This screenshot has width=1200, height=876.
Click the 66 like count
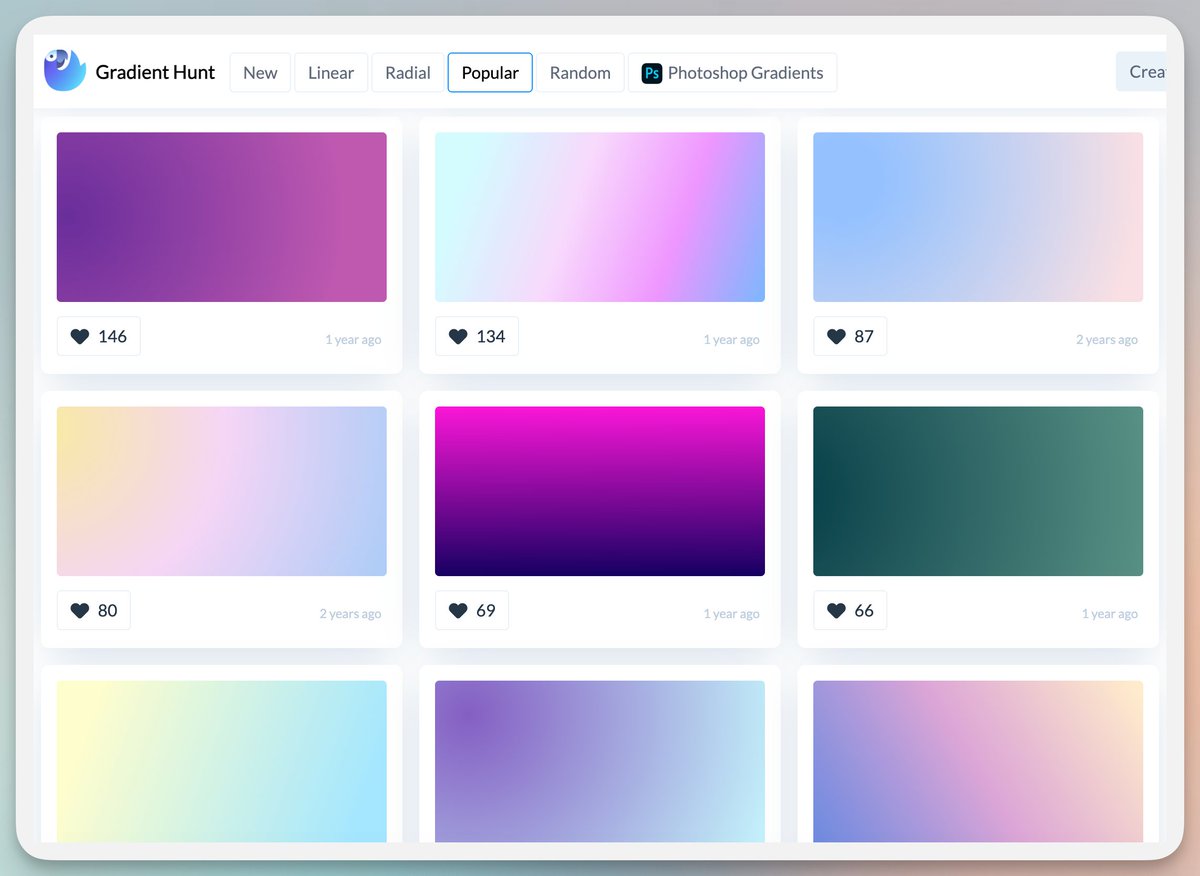[x=864, y=611]
